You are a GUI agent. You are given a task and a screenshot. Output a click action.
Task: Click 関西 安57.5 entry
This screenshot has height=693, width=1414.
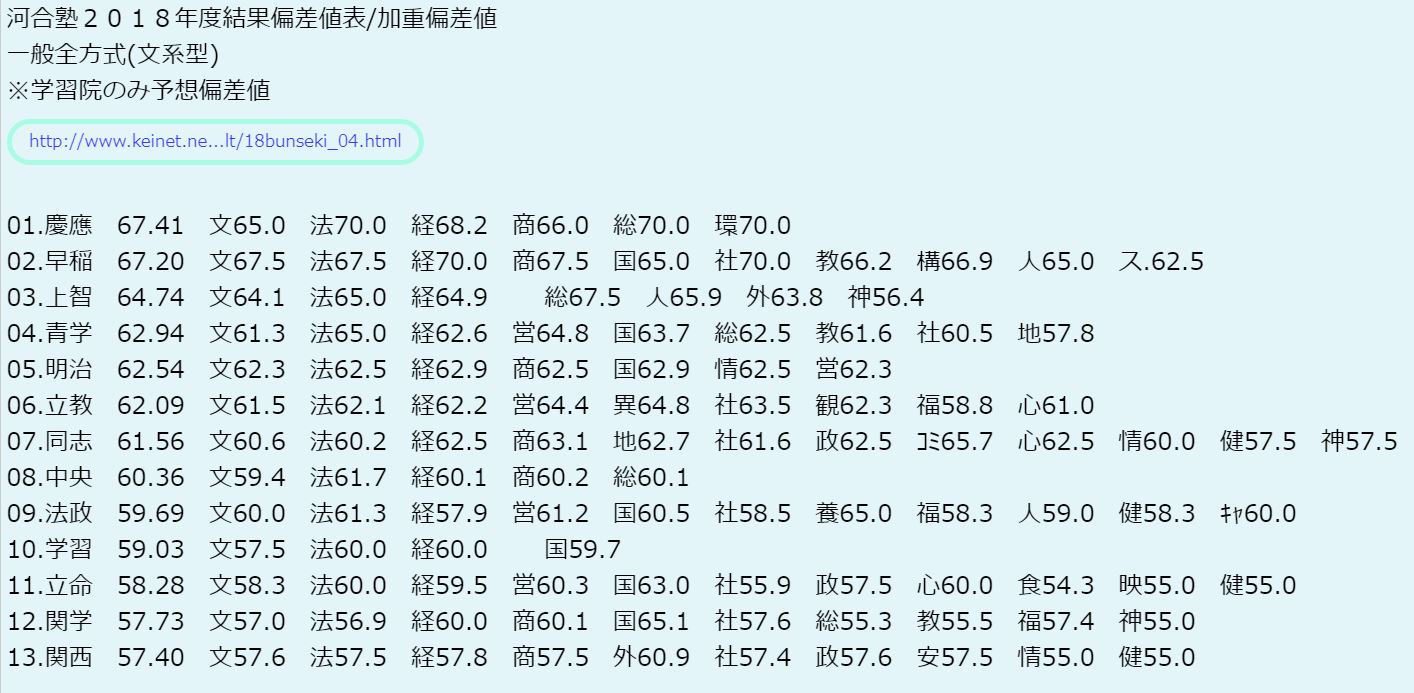point(955,658)
